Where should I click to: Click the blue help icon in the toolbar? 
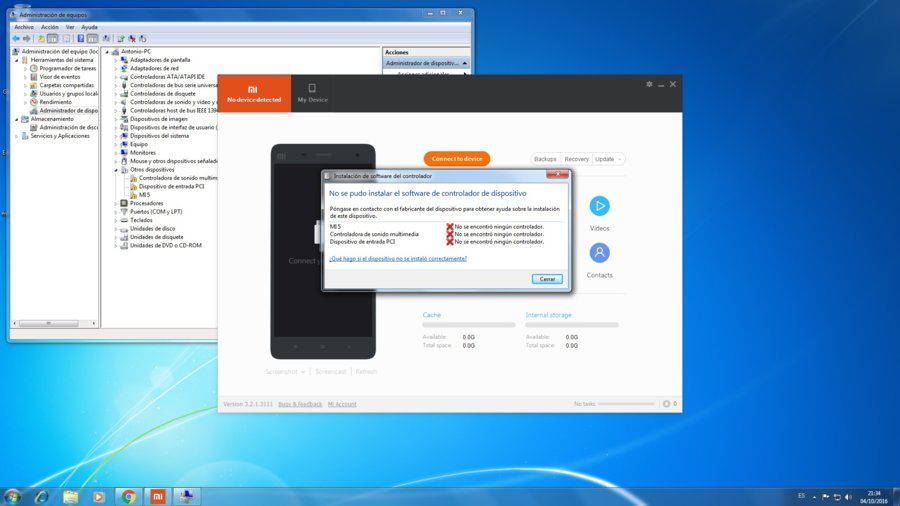pos(80,38)
